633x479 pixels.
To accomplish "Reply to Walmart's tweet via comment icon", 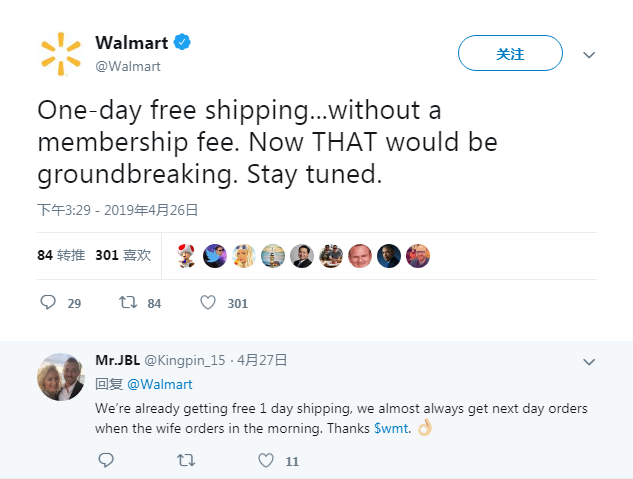I will coord(47,302).
